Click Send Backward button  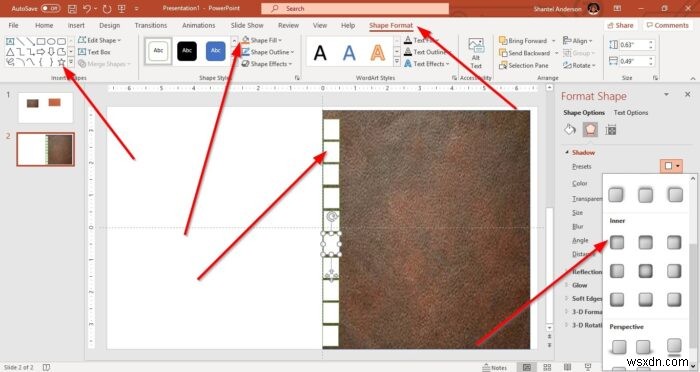pos(525,53)
